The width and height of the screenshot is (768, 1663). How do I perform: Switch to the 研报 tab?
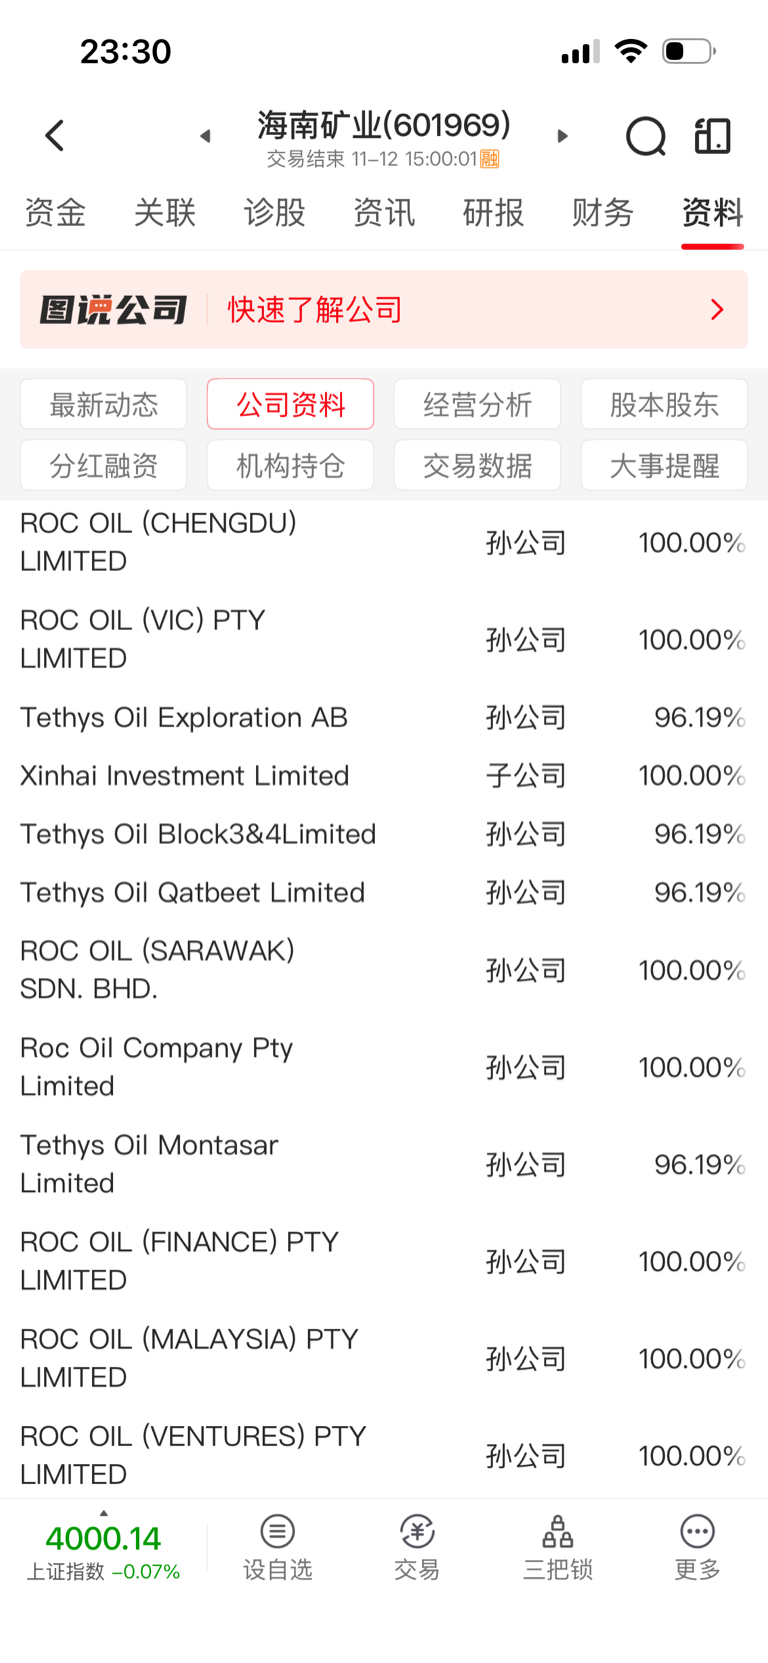[x=493, y=213]
